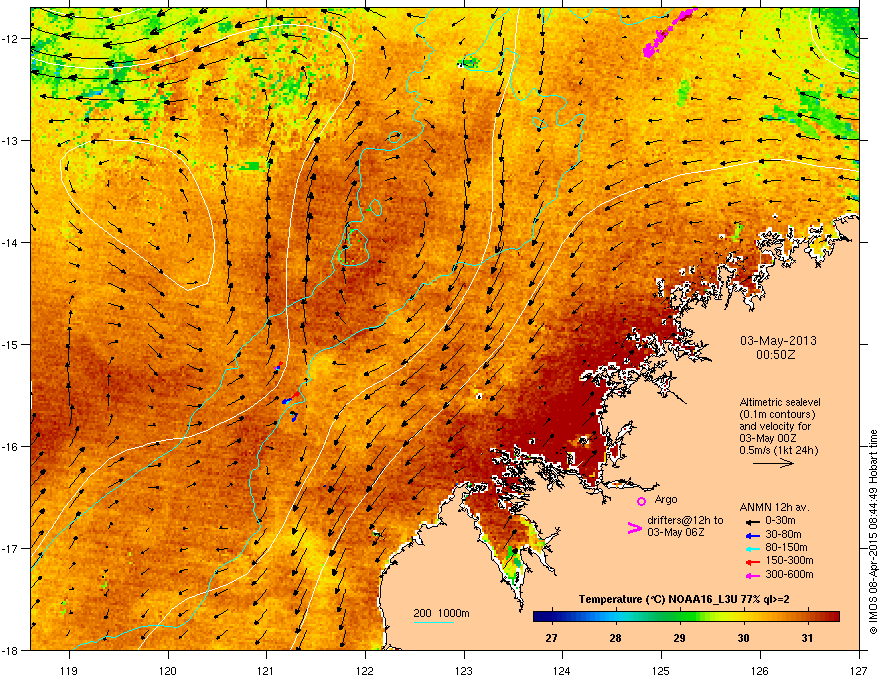The width and height of the screenshot is (880, 680).
Task: Click the blue 30-80m ANMN arrow
Action: [752, 536]
